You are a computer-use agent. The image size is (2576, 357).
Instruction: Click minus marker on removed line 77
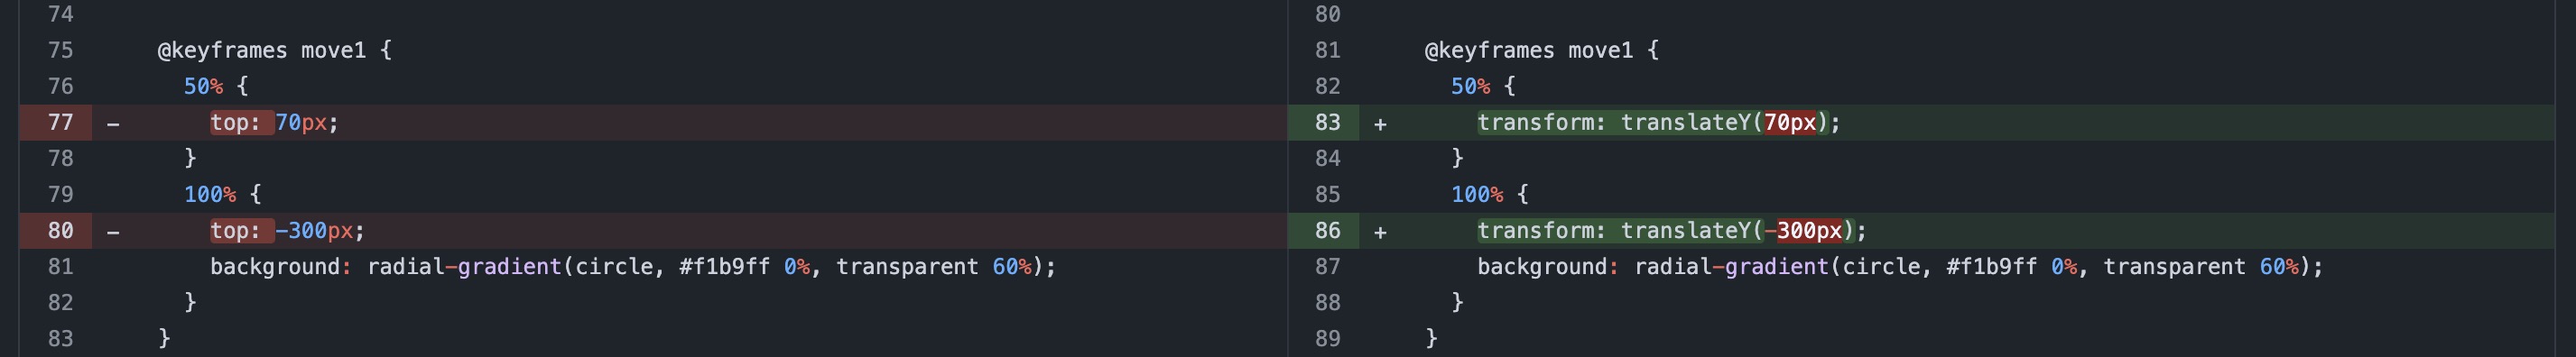pyautogui.click(x=113, y=124)
